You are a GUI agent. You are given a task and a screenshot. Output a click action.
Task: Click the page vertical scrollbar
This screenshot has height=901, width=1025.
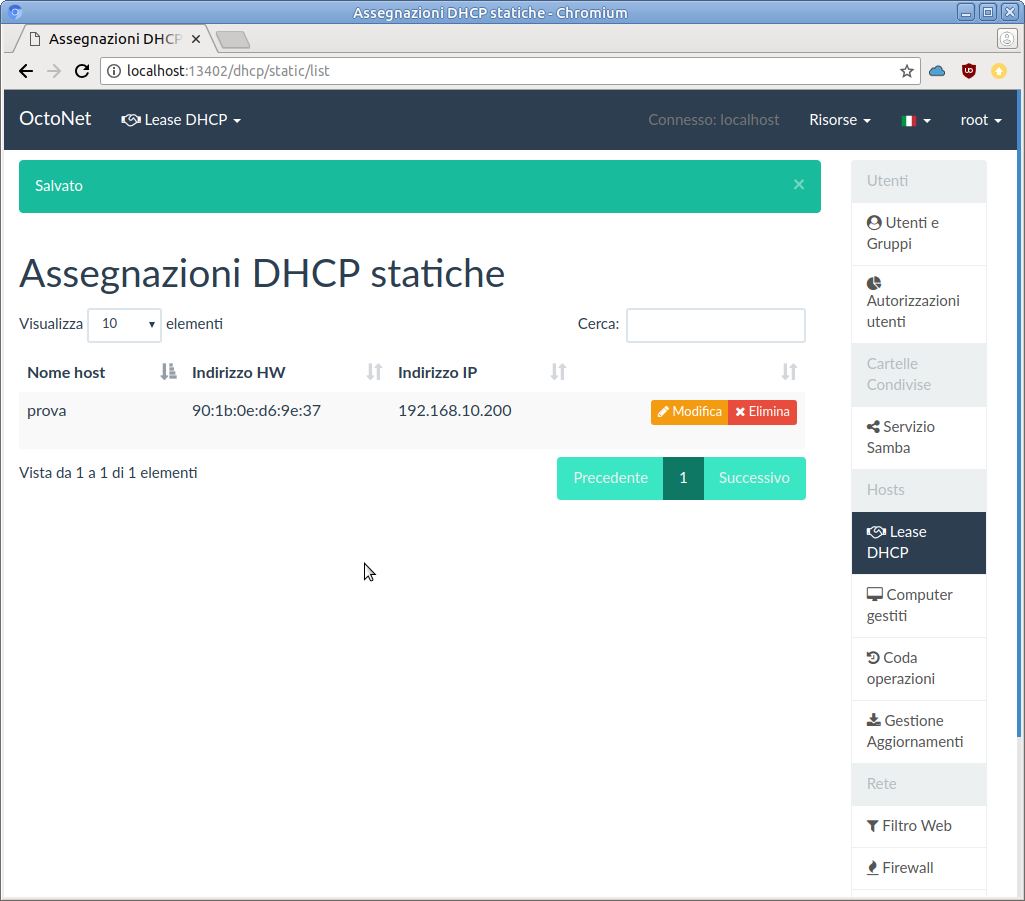pyautogui.click(x=1019, y=415)
